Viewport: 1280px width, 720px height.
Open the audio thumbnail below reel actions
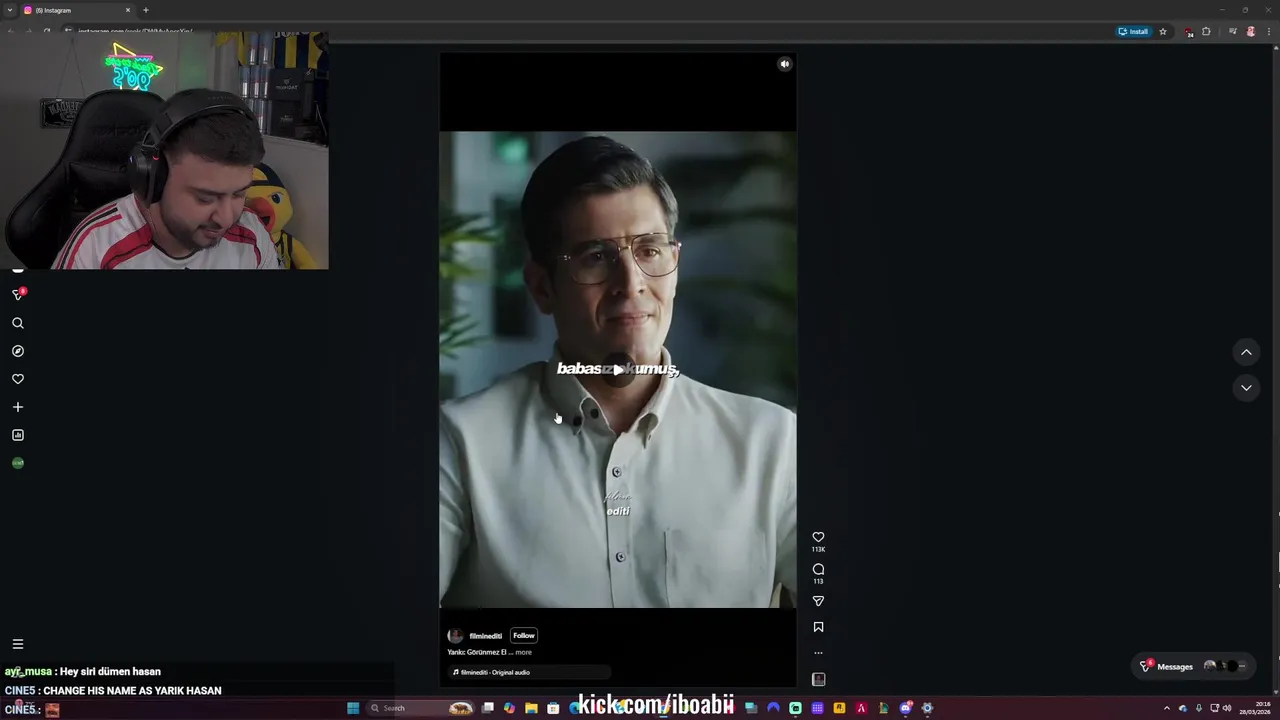point(818,679)
